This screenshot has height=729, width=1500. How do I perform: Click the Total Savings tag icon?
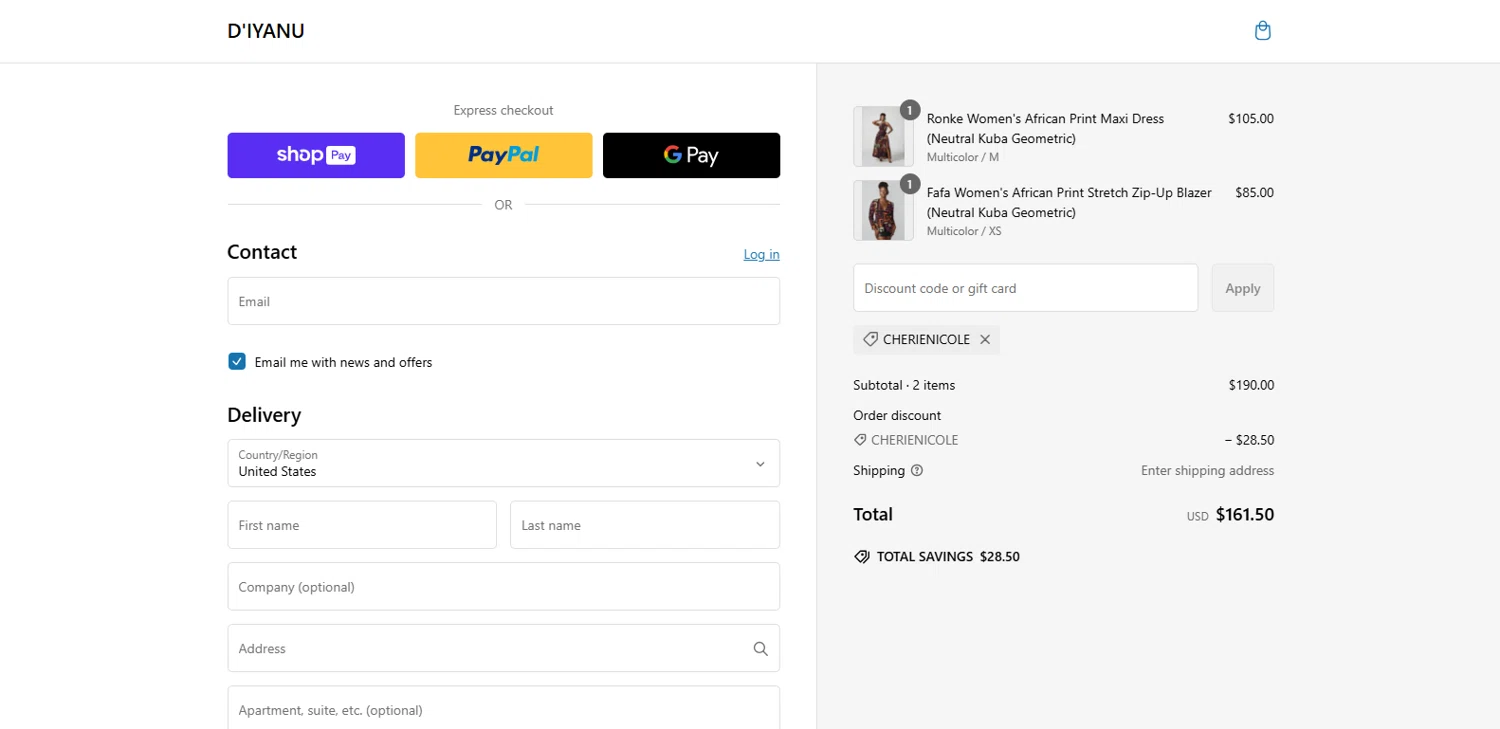click(x=862, y=557)
